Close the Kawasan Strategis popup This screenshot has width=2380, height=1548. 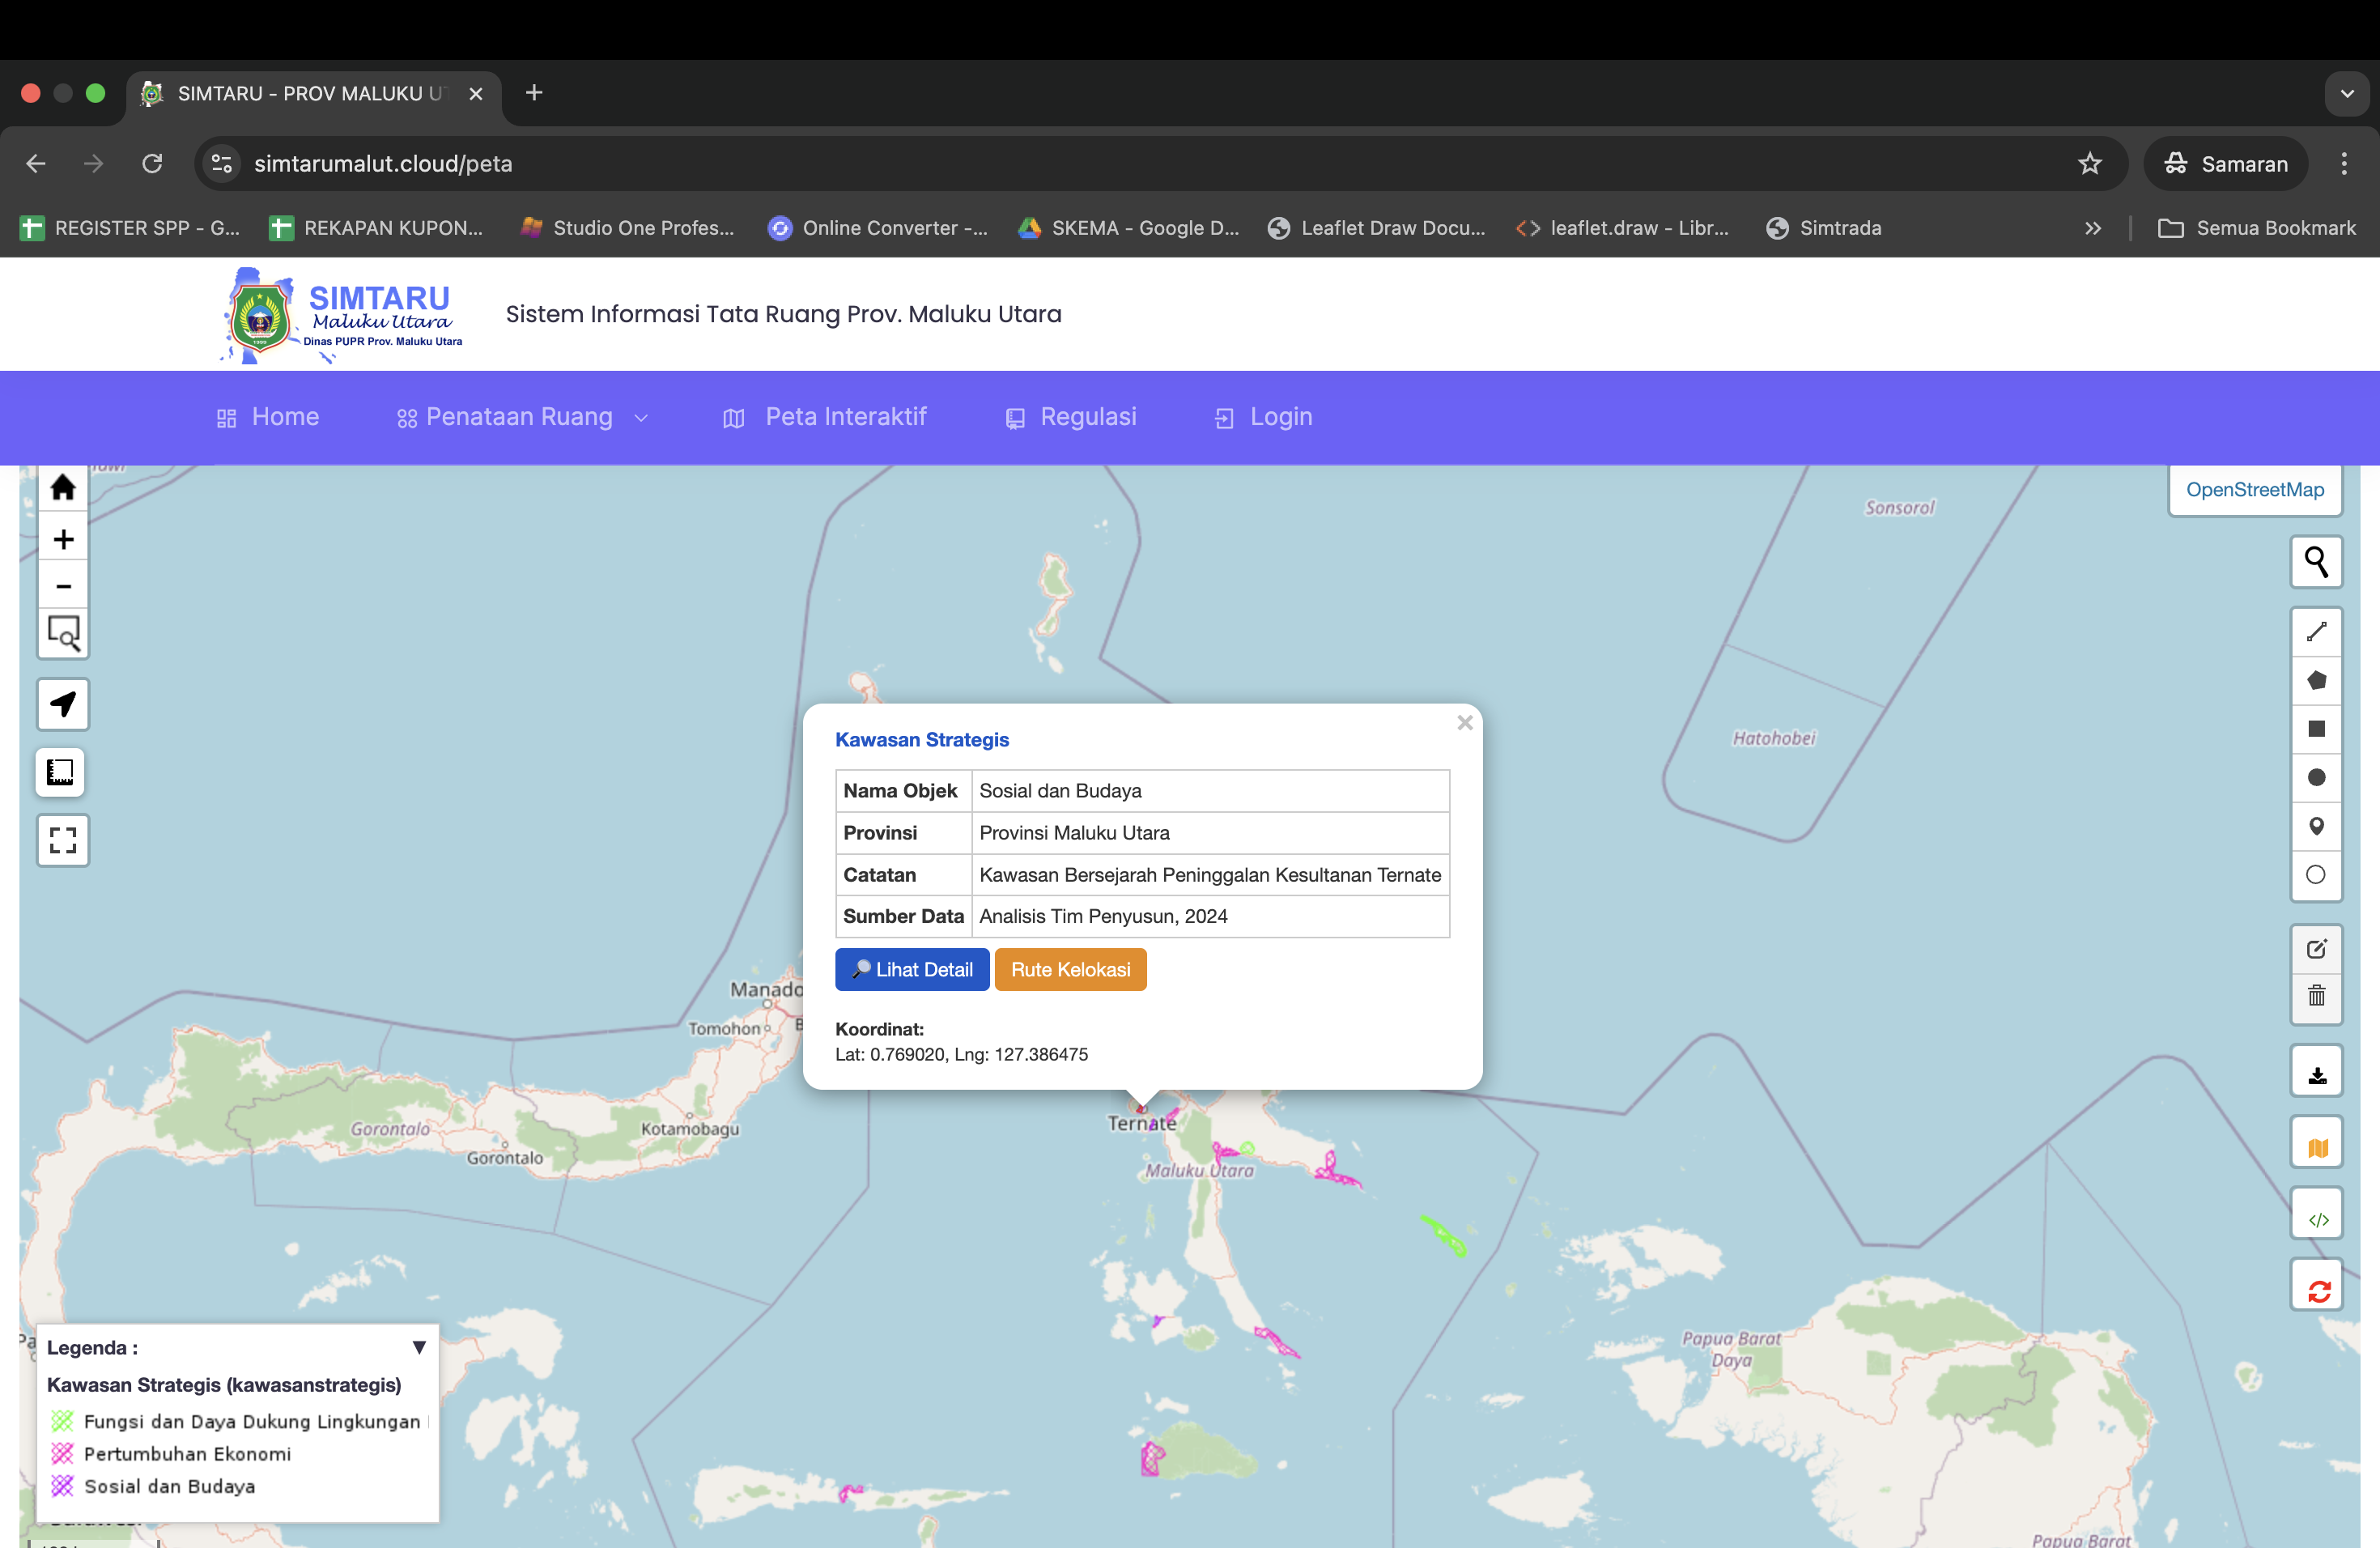pyautogui.click(x=1464, y=722)
